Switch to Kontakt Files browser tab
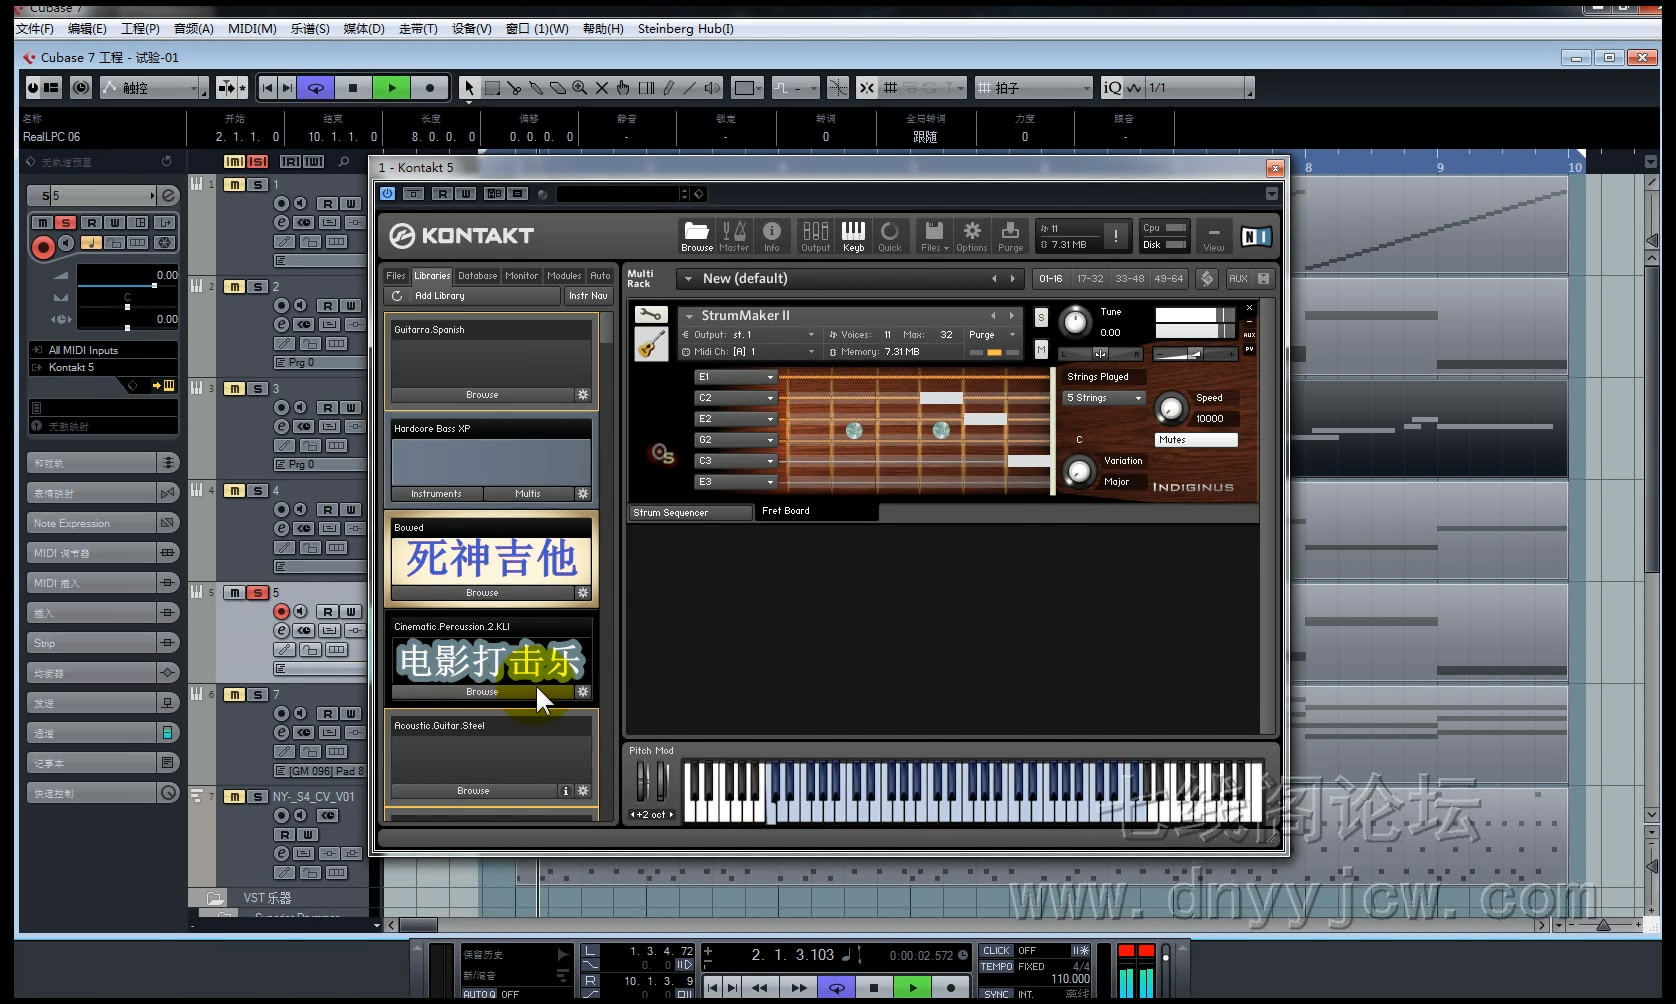This screenshot has width=1676, height=1004. click(396, 276)
